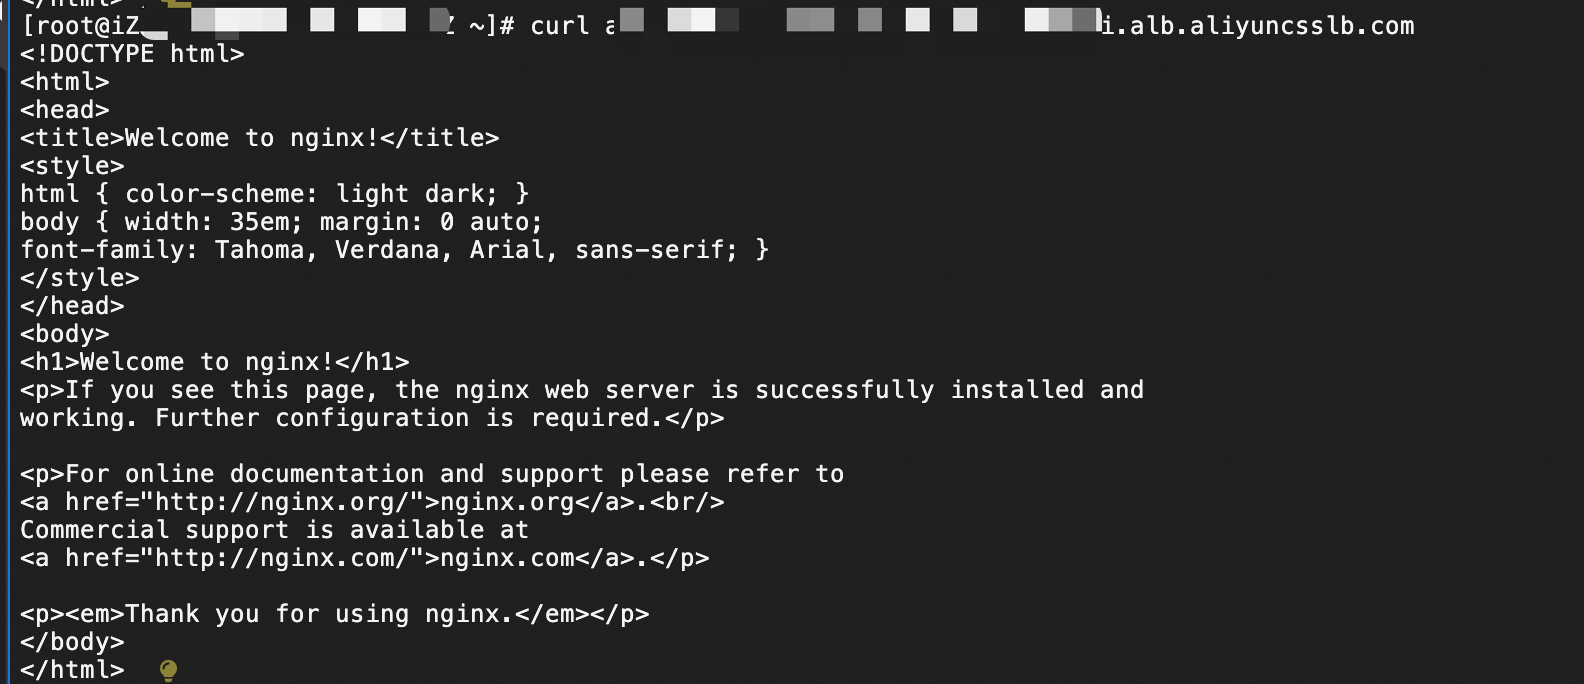The image size is (1584, 684).
Task: Click the 'Thank you for using nginx' line
Action: 334,614
